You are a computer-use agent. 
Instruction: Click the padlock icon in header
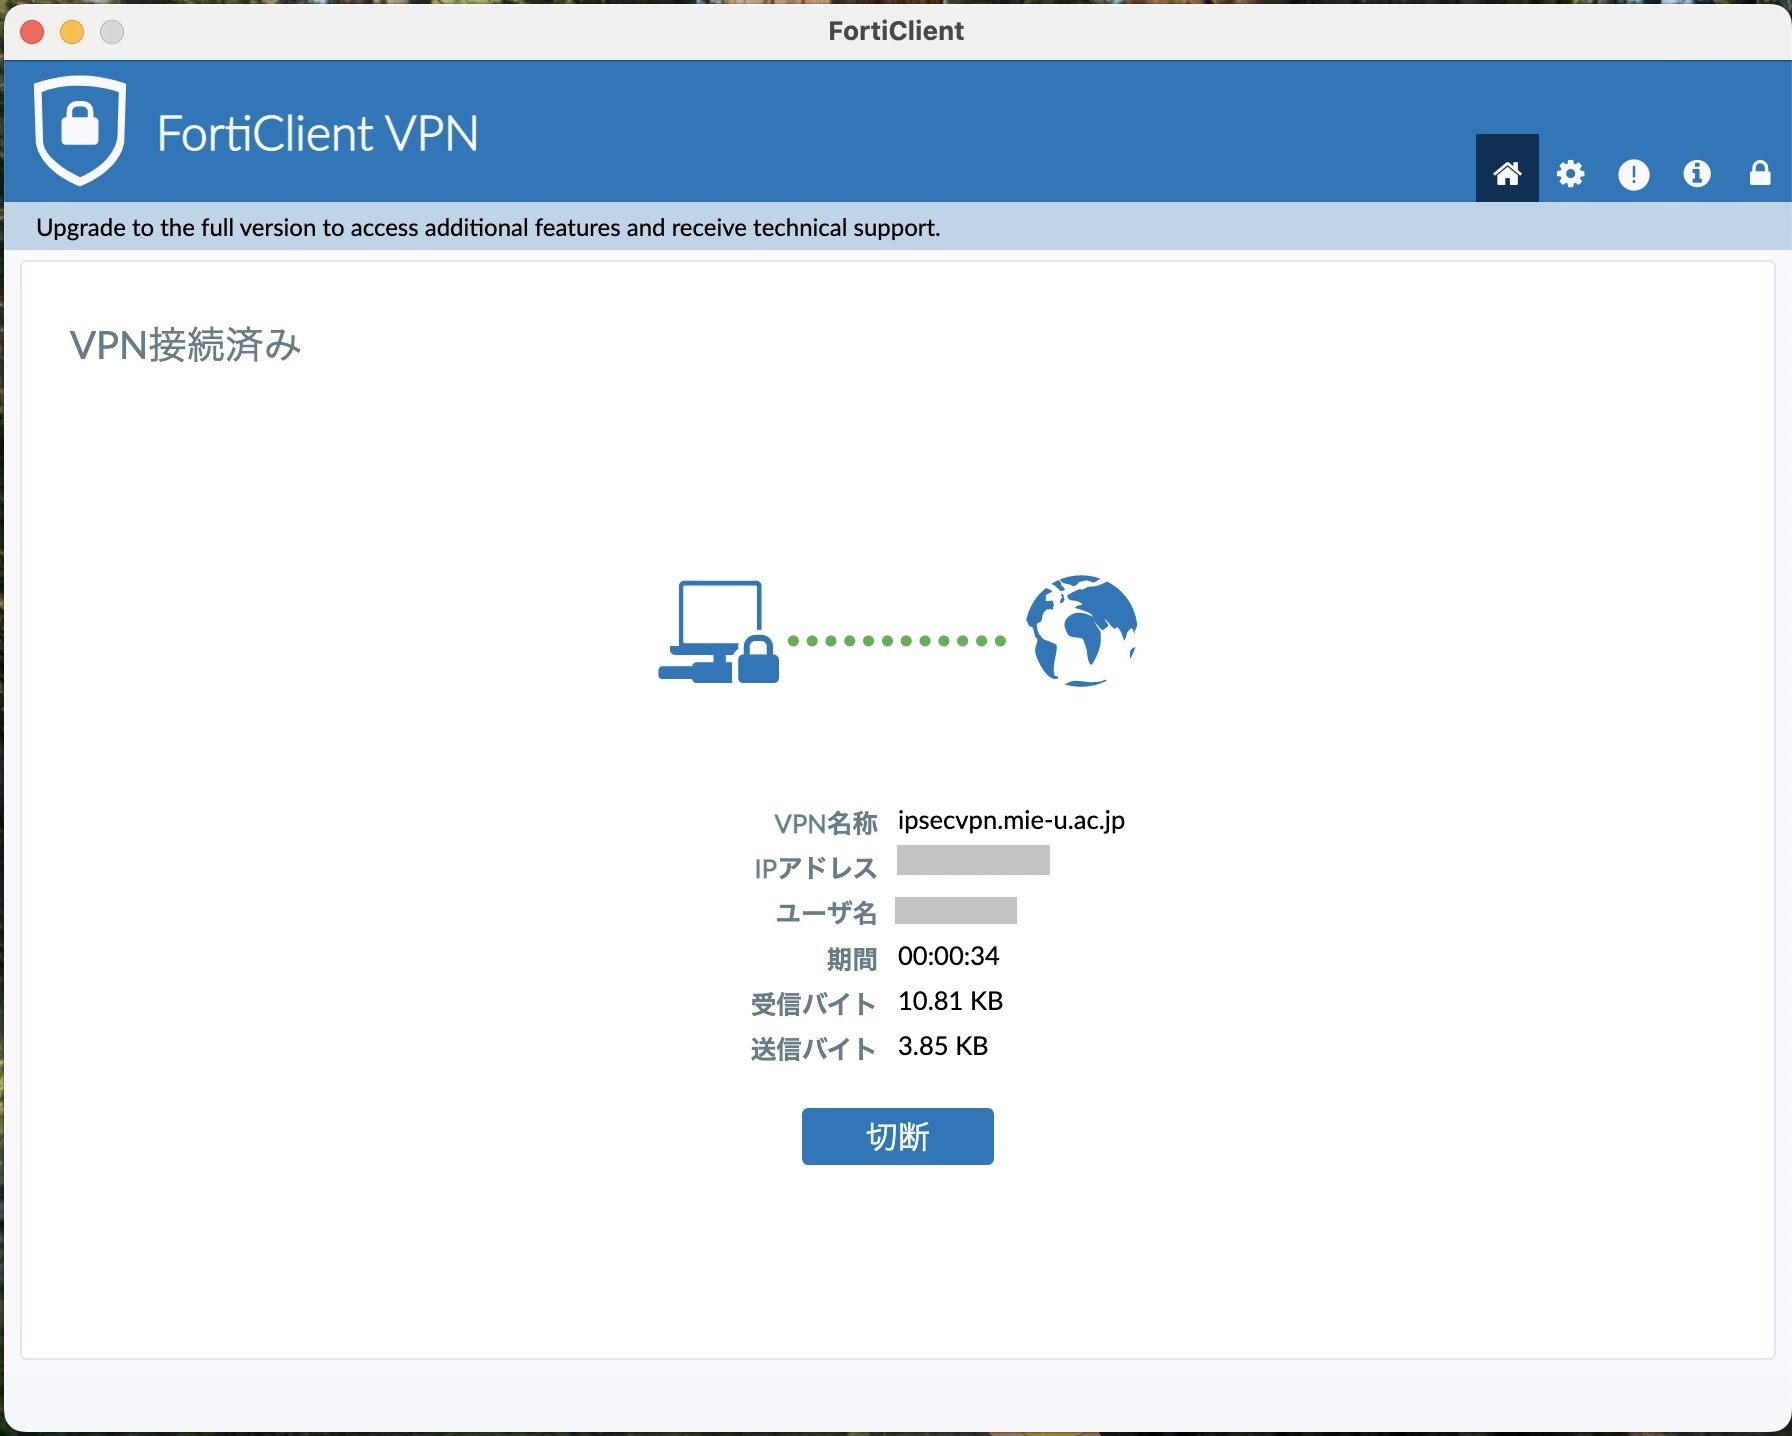pyautogui.click(x=1759, y=174)
